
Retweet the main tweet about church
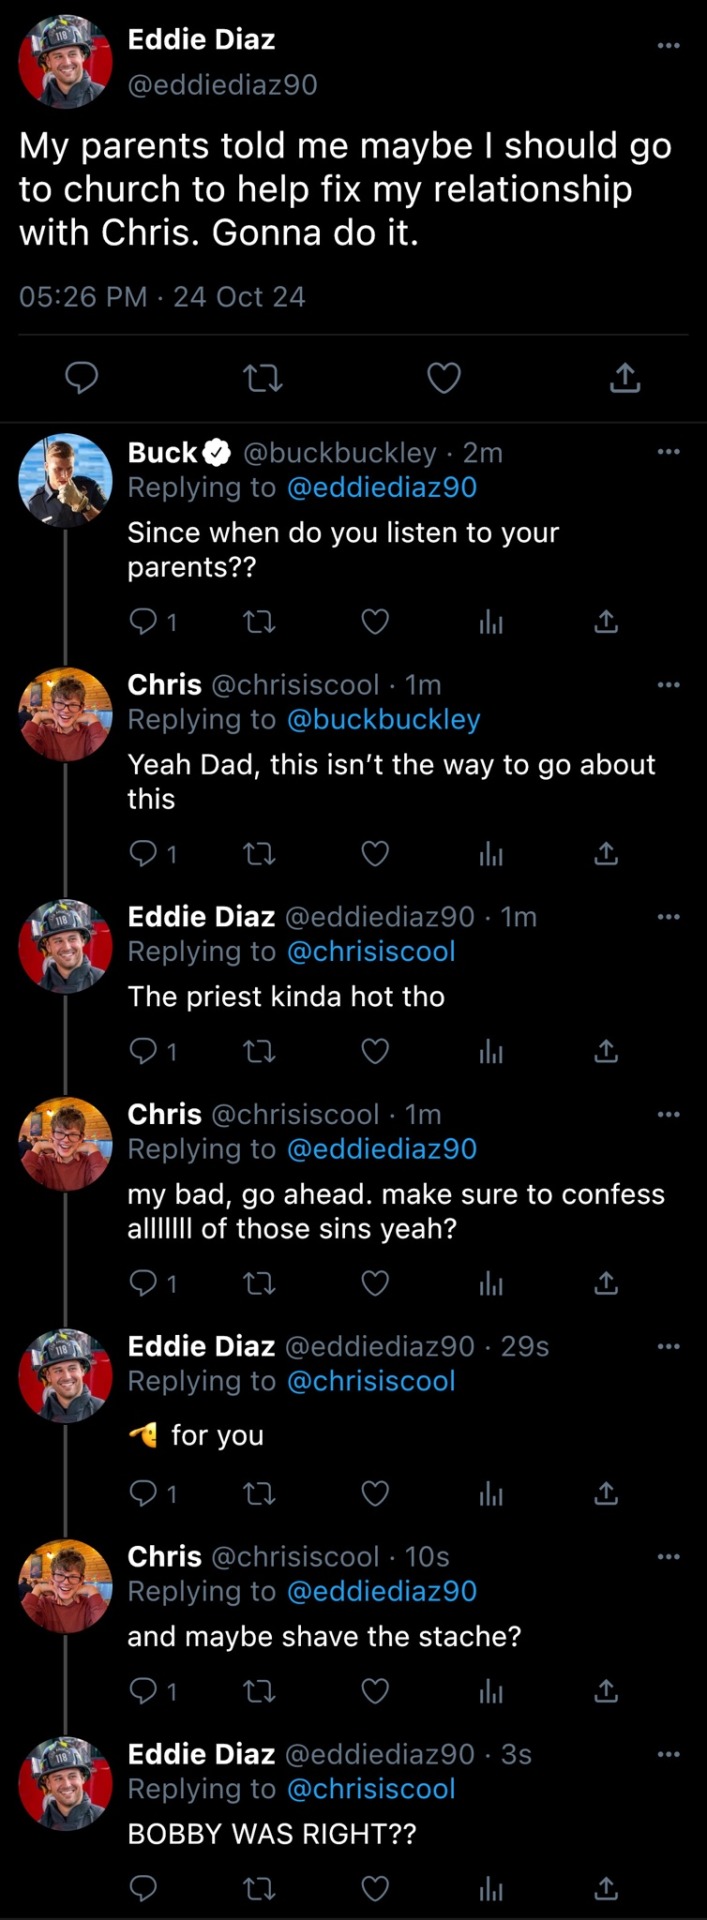(263, 378)
